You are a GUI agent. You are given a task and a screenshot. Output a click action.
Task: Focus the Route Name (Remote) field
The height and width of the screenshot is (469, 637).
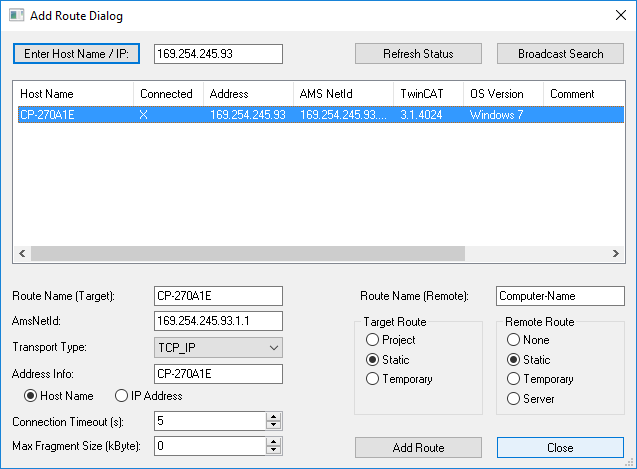[560, 296]
